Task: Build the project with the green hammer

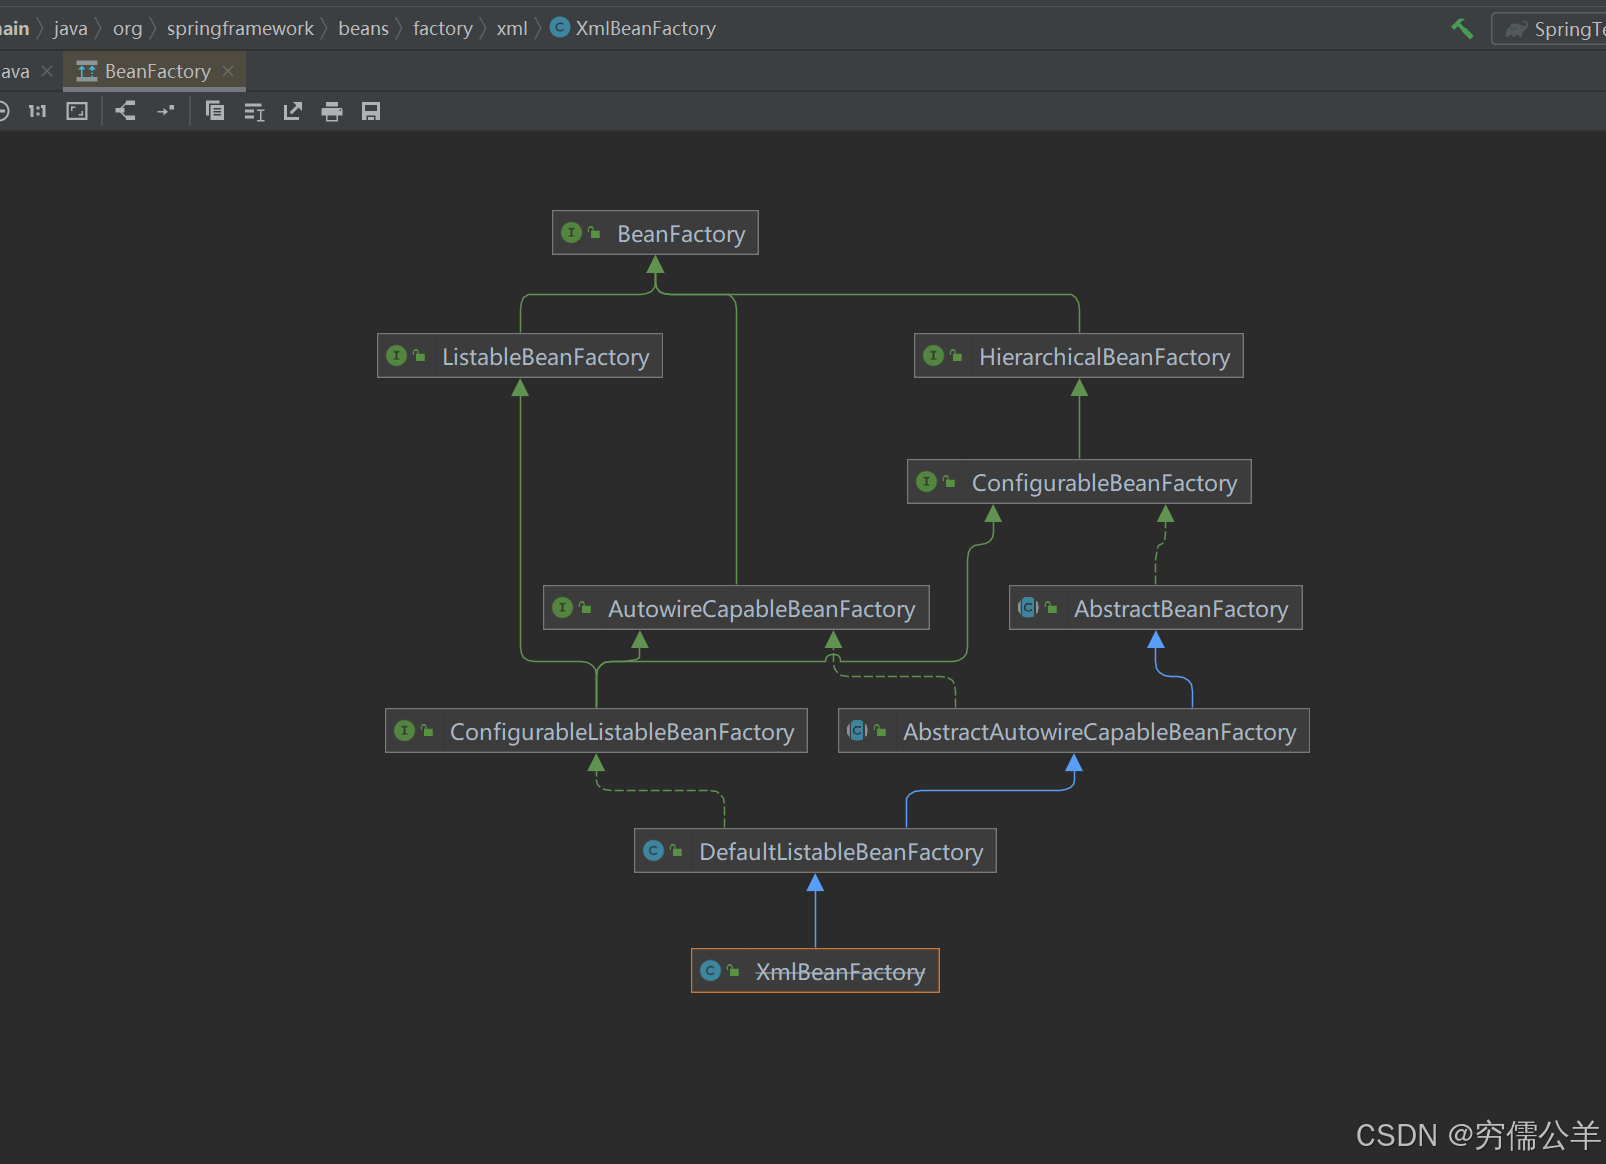Action: (x=1462, y=29)
